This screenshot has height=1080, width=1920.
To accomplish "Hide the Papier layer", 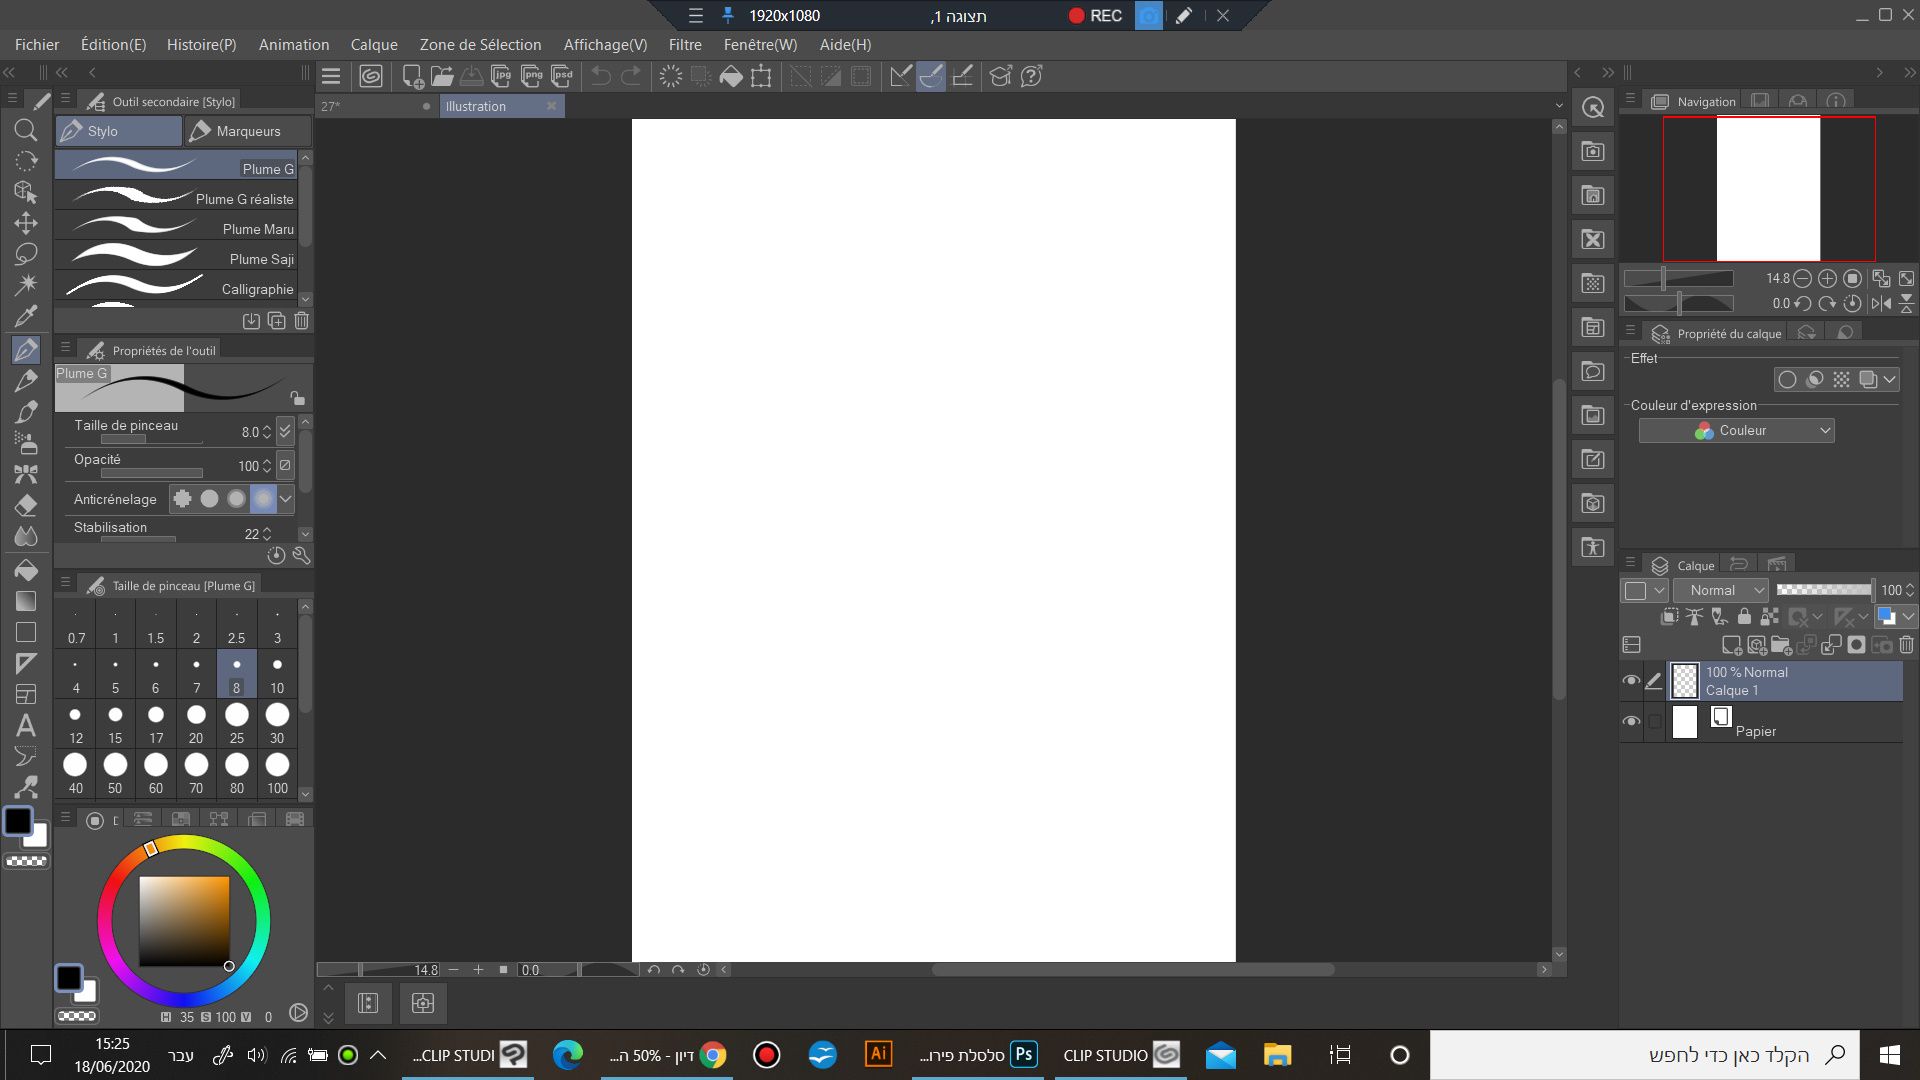I will (1631, 721).
